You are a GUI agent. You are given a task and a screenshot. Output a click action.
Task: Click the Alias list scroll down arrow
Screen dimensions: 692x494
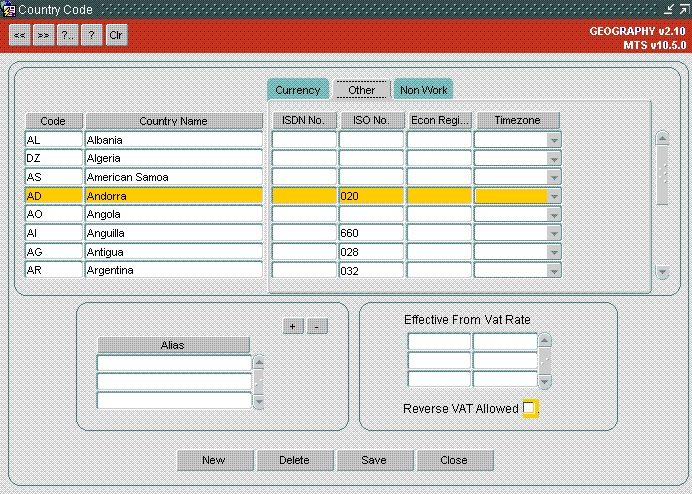pos(259,402)
